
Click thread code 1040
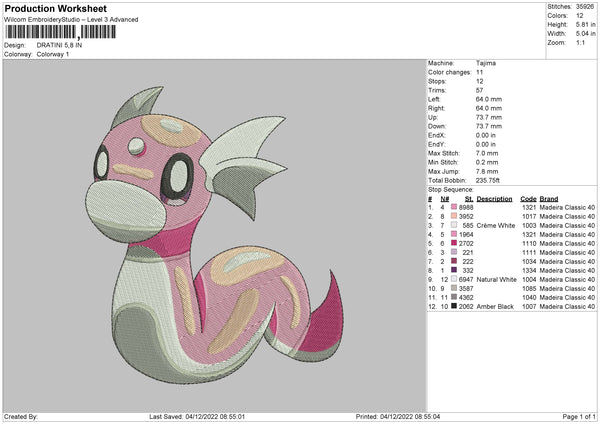(529, 298)
